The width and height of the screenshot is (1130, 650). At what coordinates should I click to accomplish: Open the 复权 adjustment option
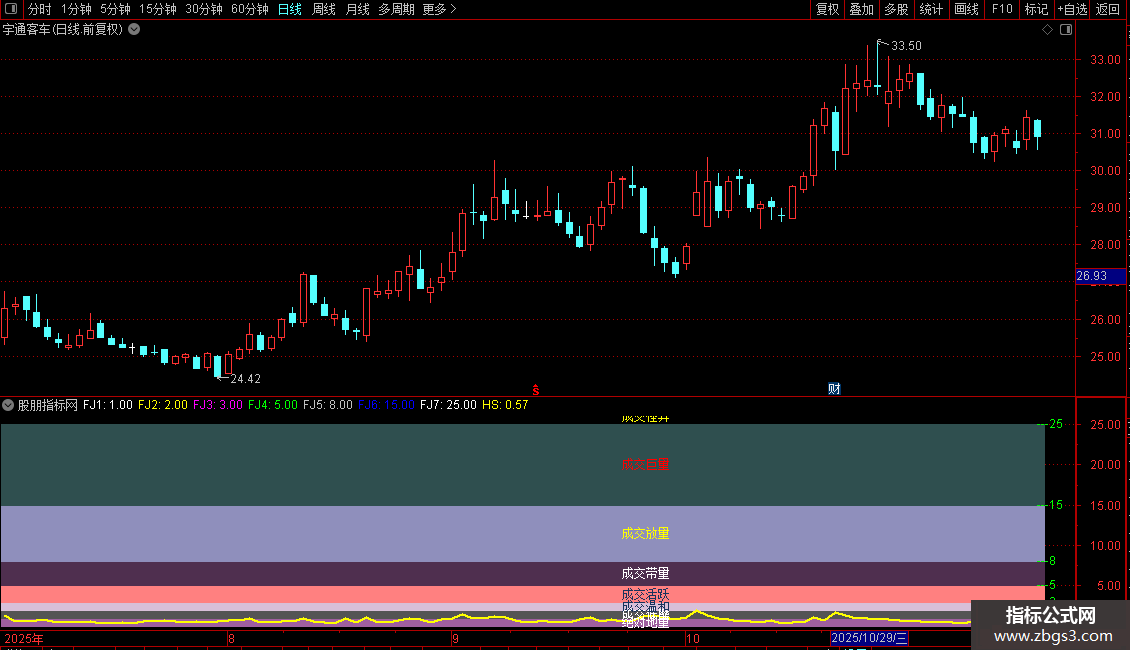pyautogui.click(x=827, y=9)
